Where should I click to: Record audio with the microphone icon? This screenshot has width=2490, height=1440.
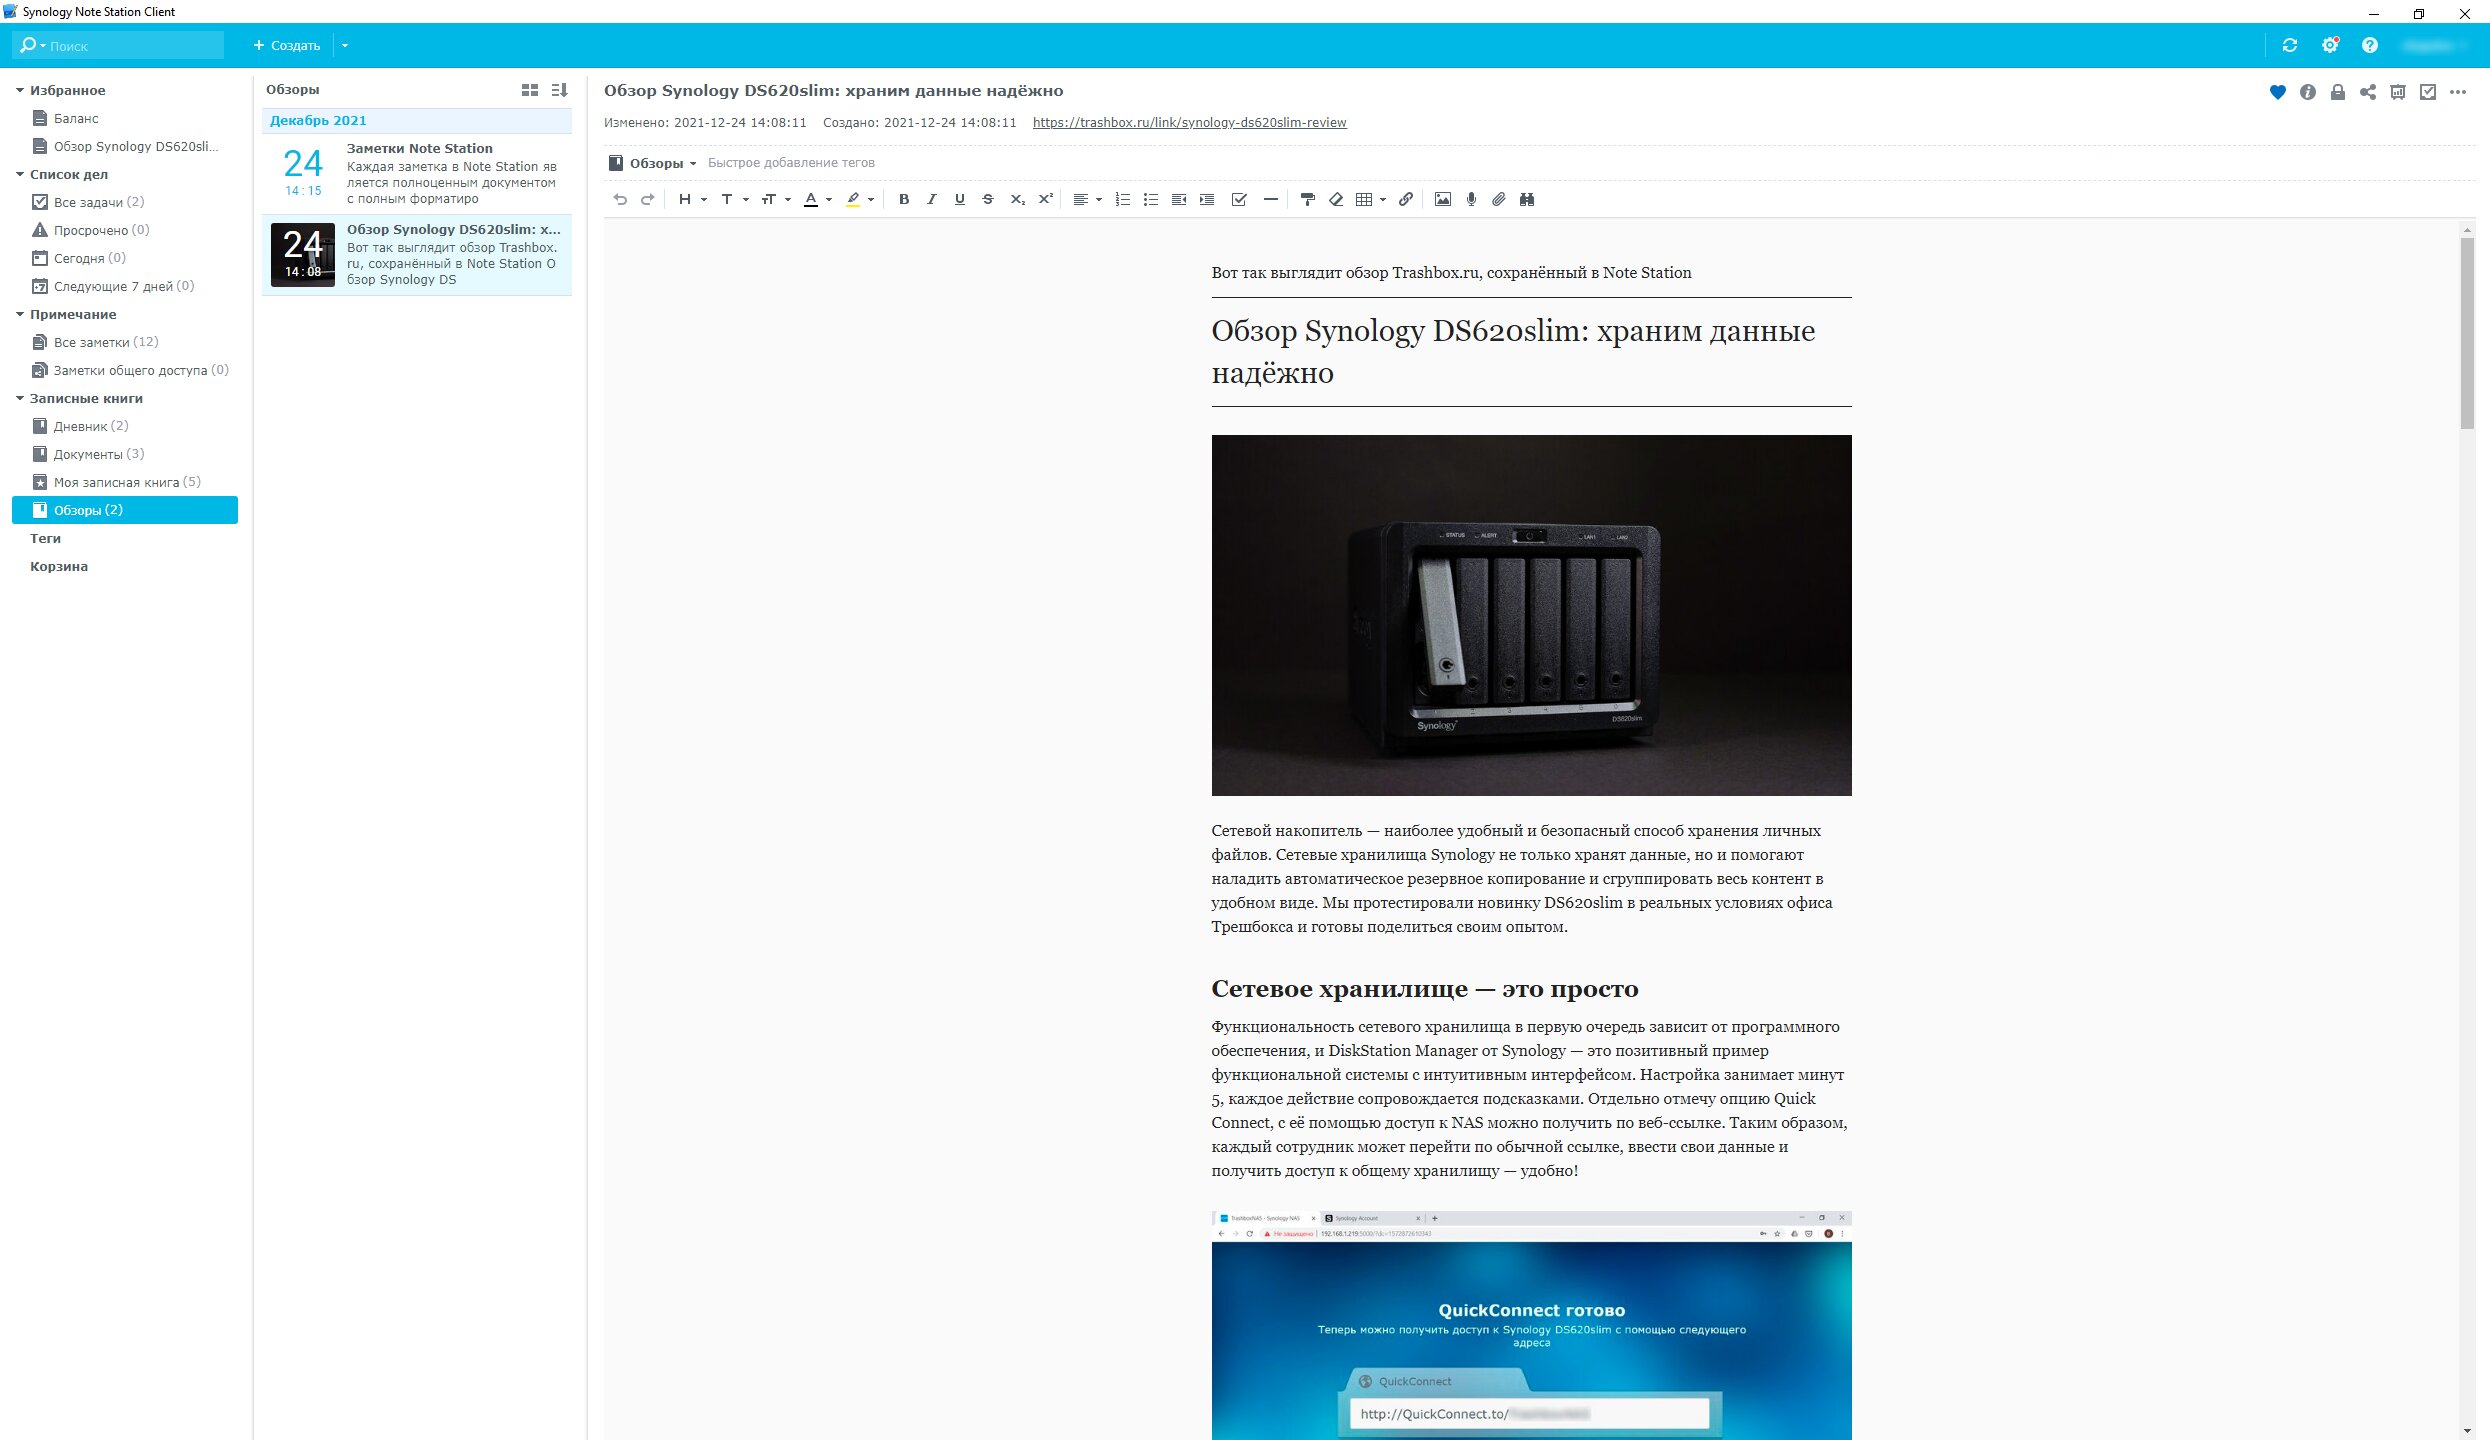tap(1471, 199)
